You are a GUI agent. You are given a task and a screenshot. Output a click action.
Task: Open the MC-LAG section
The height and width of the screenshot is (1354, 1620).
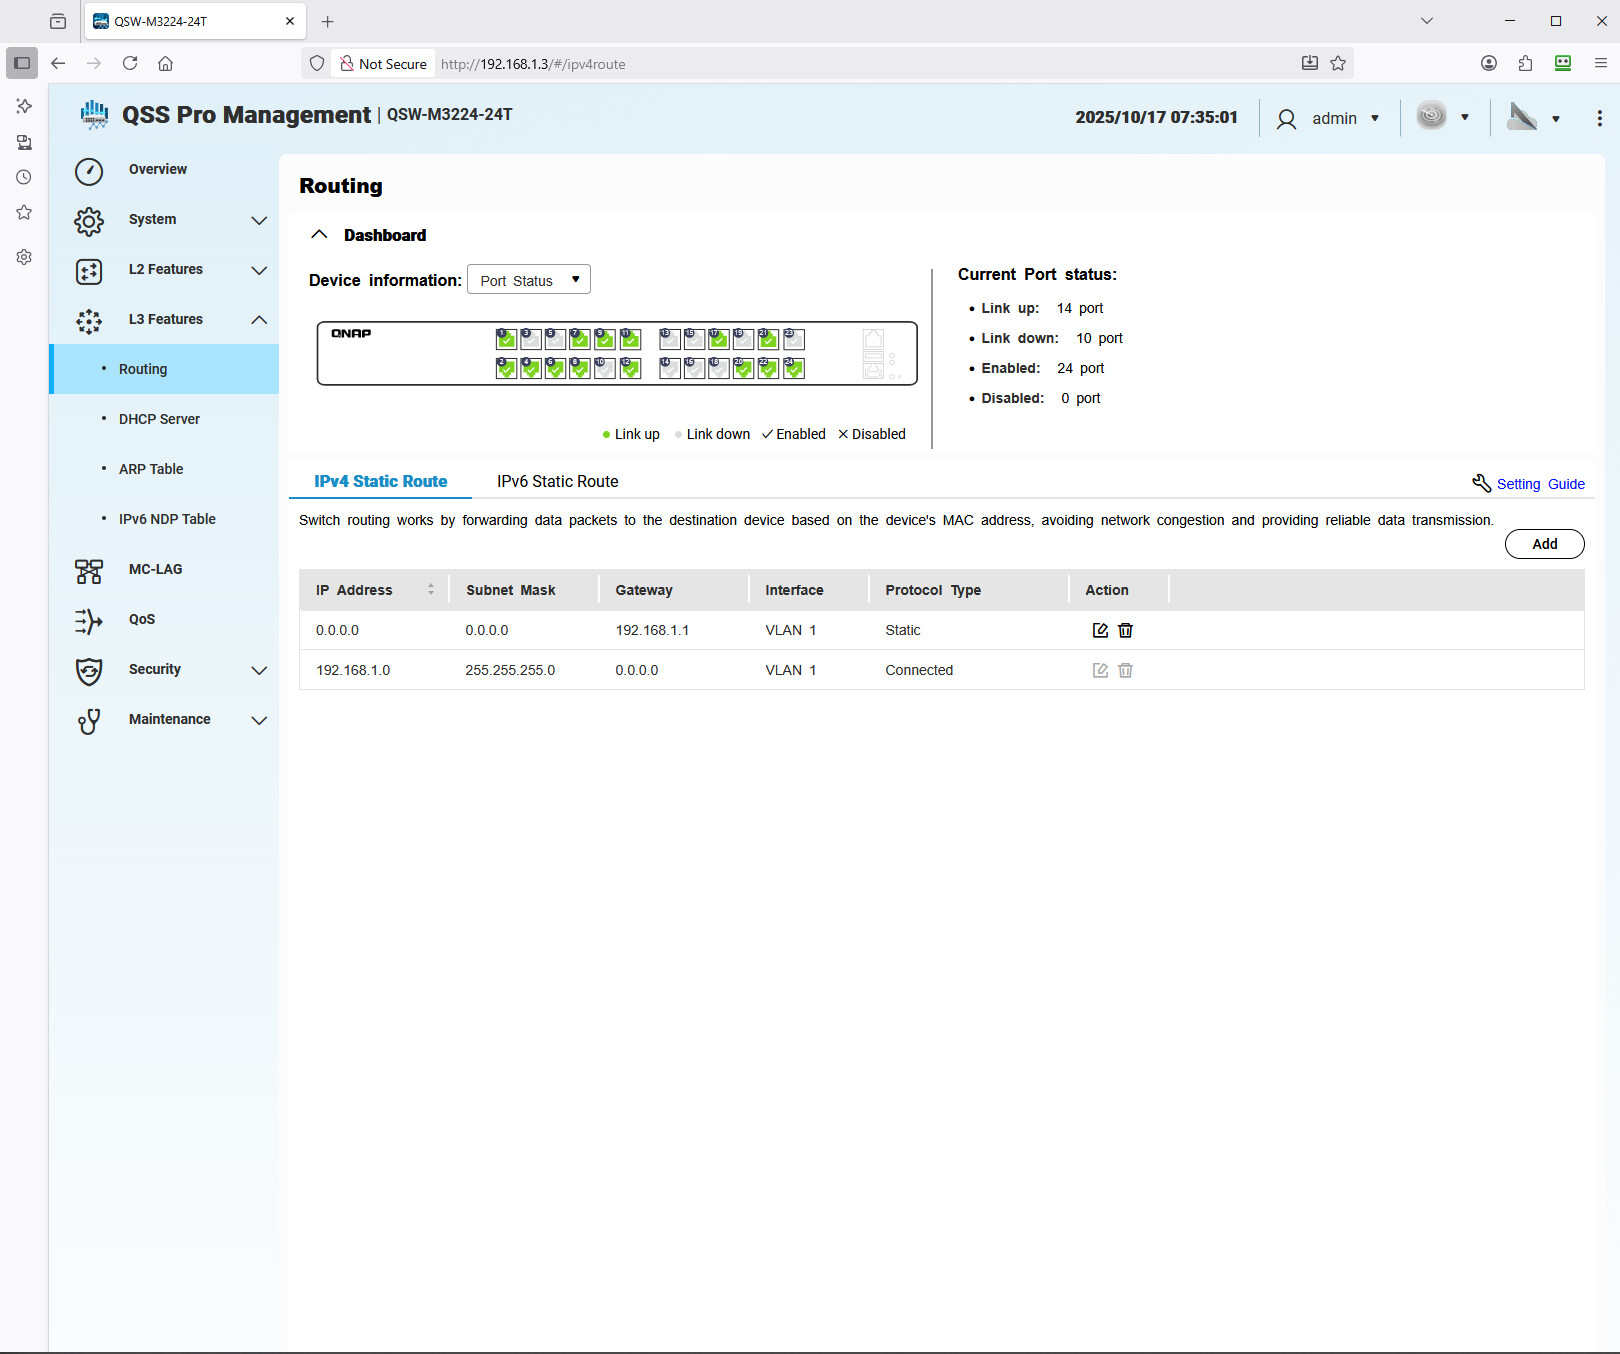point(155,569)
